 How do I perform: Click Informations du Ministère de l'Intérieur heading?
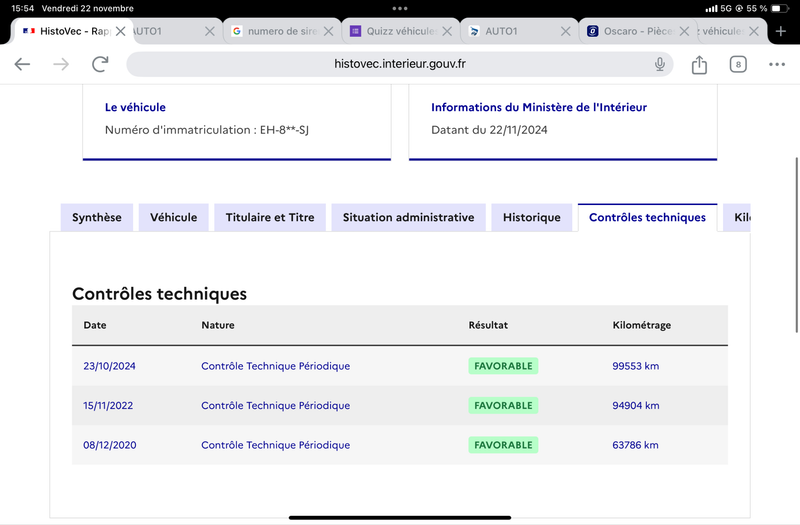pos(539,107)
